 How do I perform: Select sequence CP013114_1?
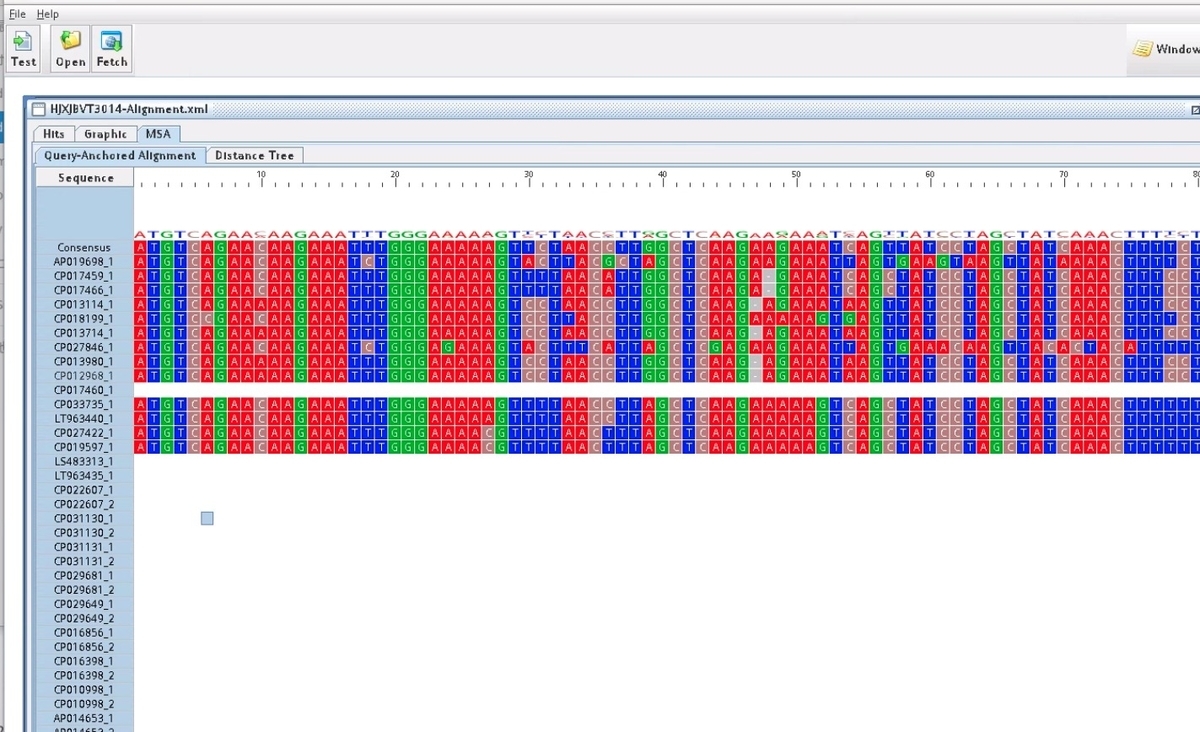pyautogui.click(x=84, y=304)
